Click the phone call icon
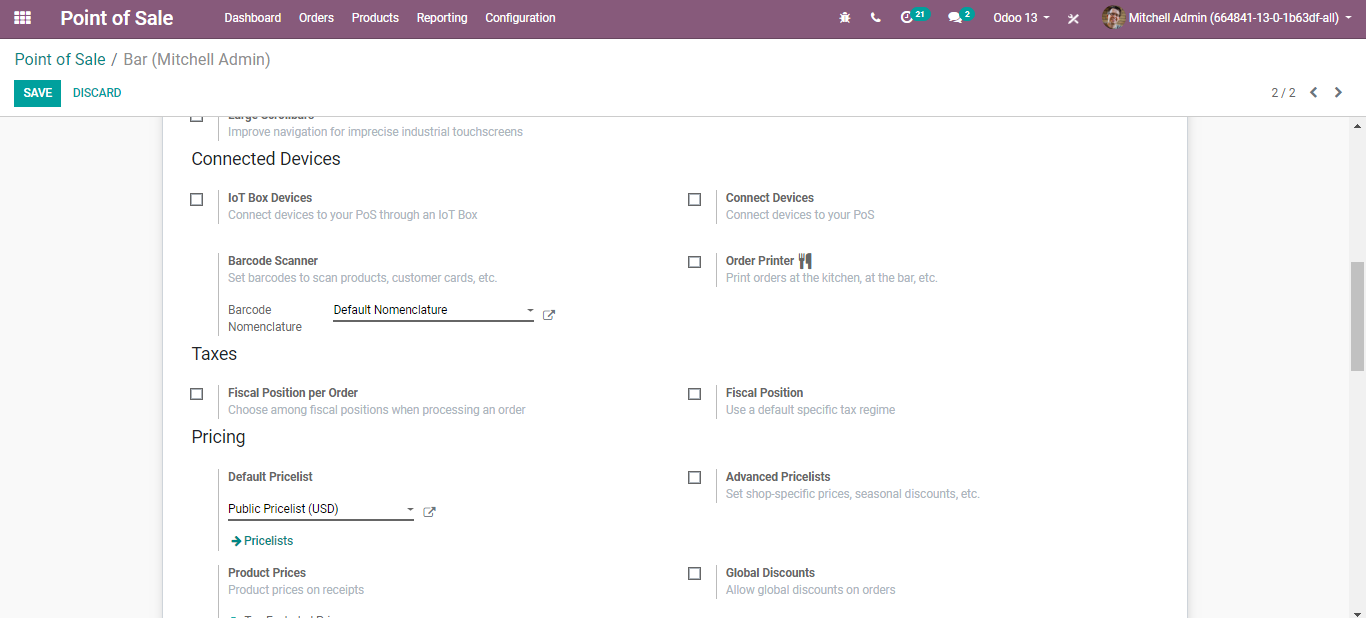Viewport: 1366px width, 618px height. coord(876,18)
